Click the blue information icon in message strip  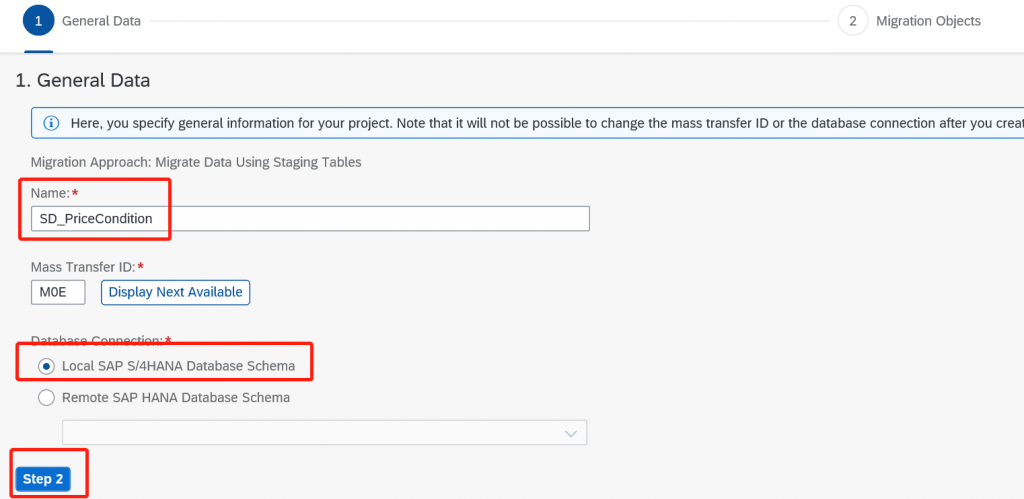point(51,123)
